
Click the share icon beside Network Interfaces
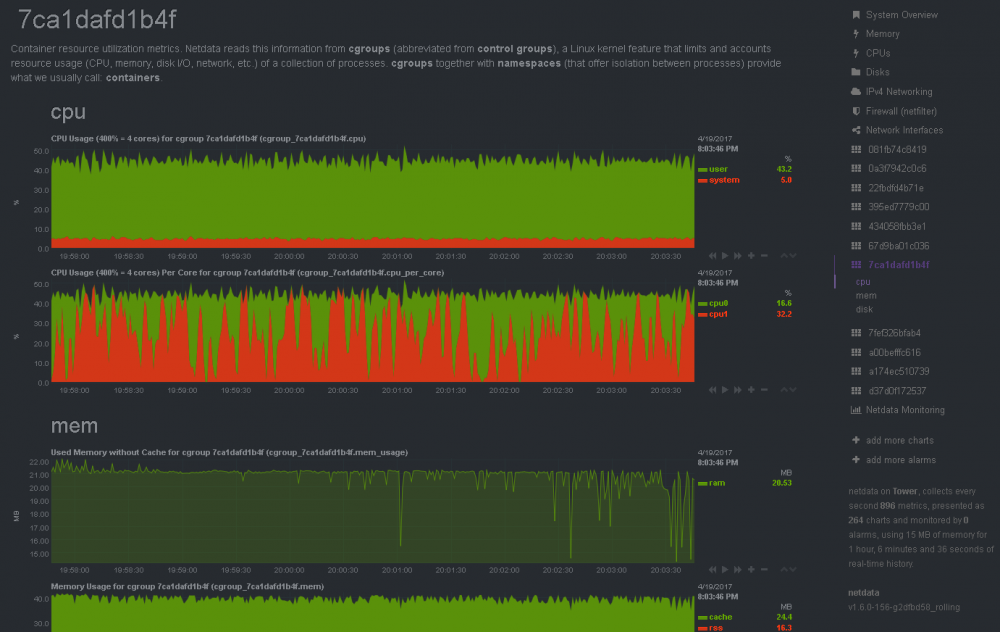[856, 130]
